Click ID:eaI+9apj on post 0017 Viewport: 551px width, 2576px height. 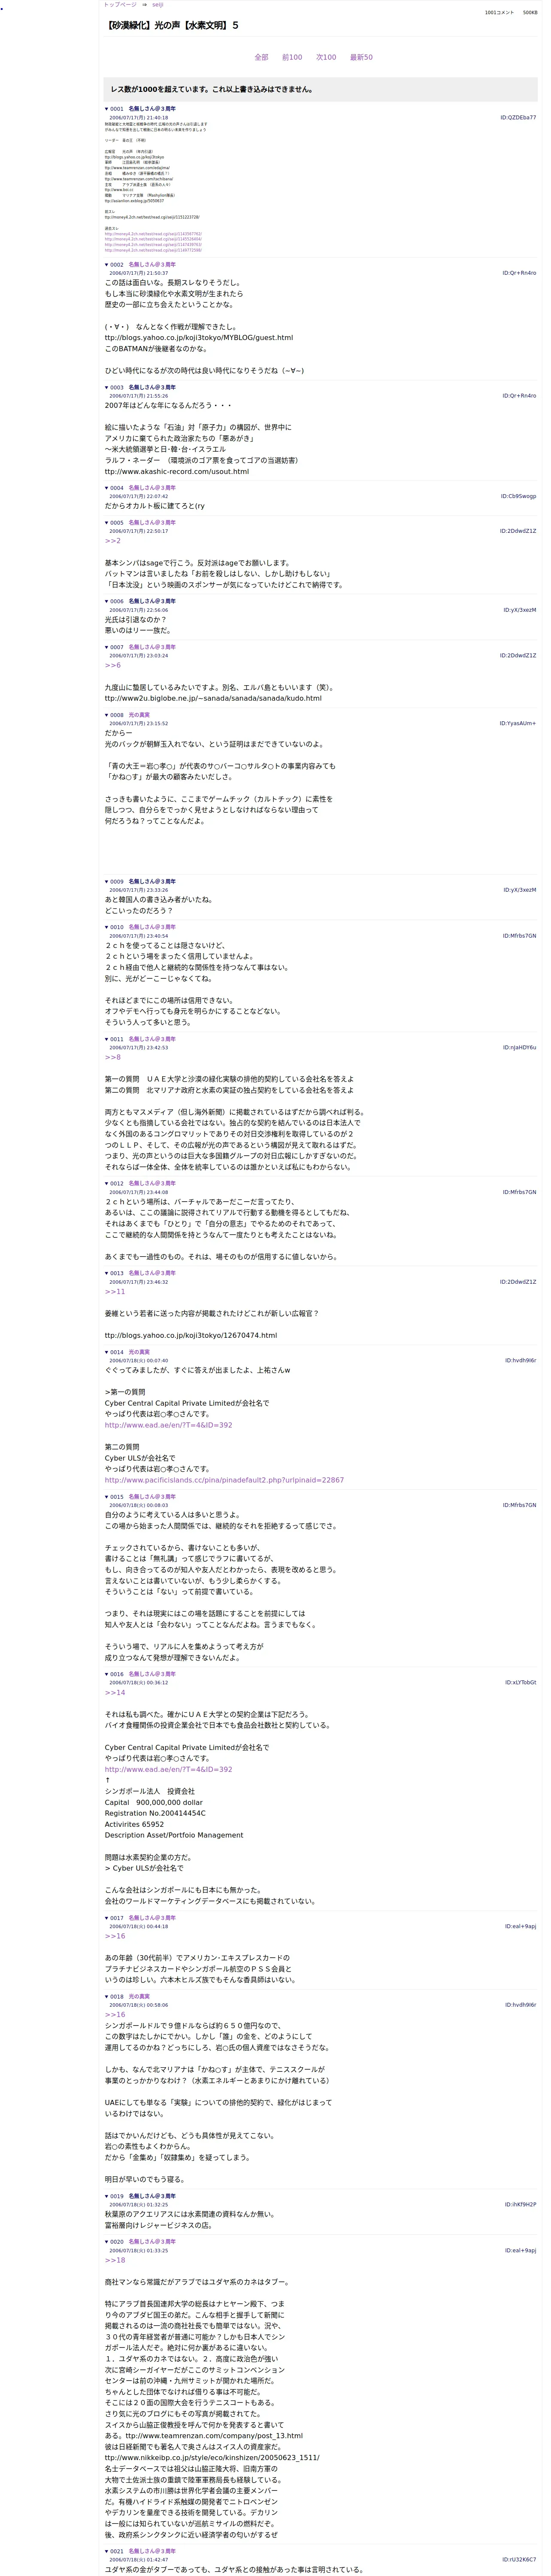pyautogui.click(x=520, y=1927)
